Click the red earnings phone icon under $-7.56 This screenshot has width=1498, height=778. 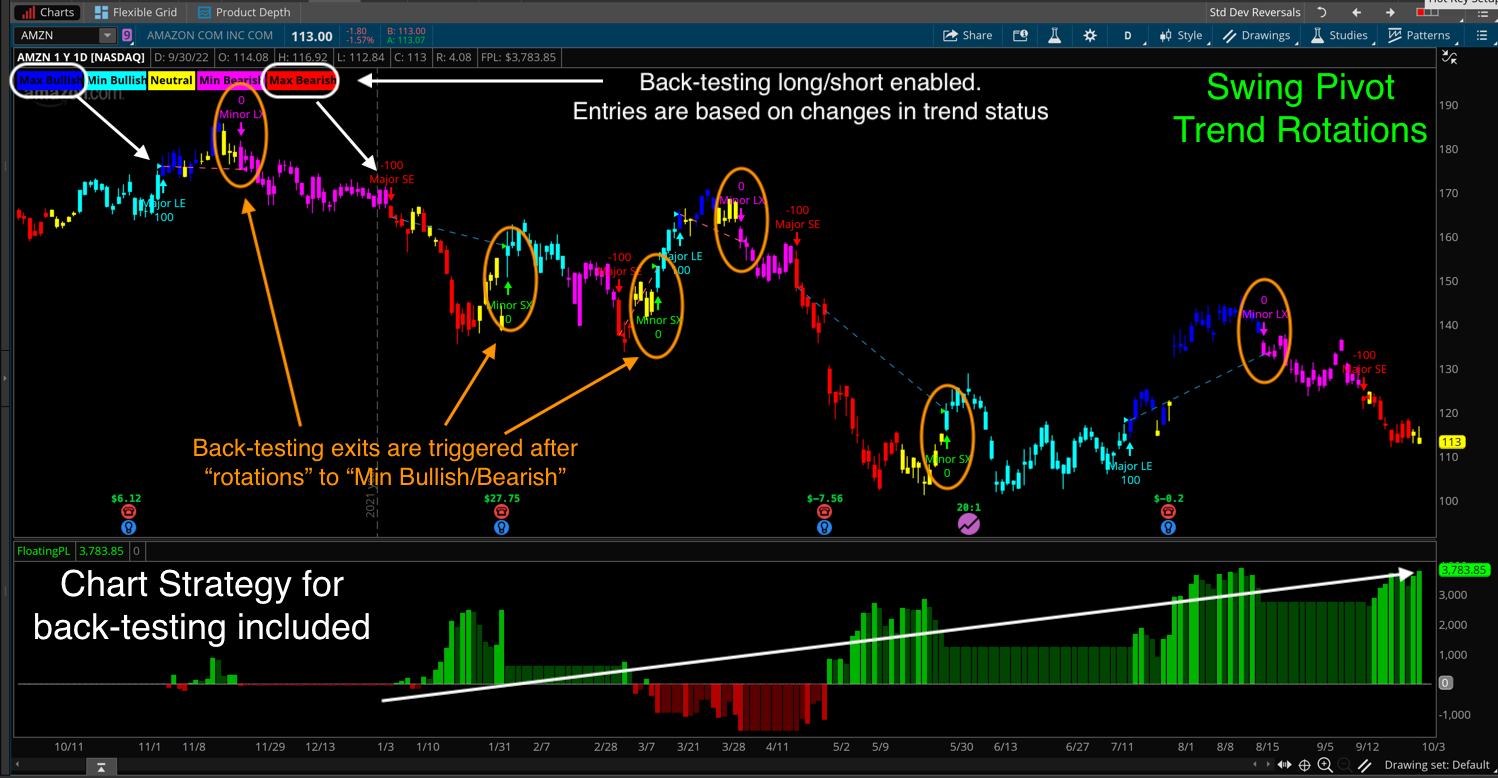[824, 511]
